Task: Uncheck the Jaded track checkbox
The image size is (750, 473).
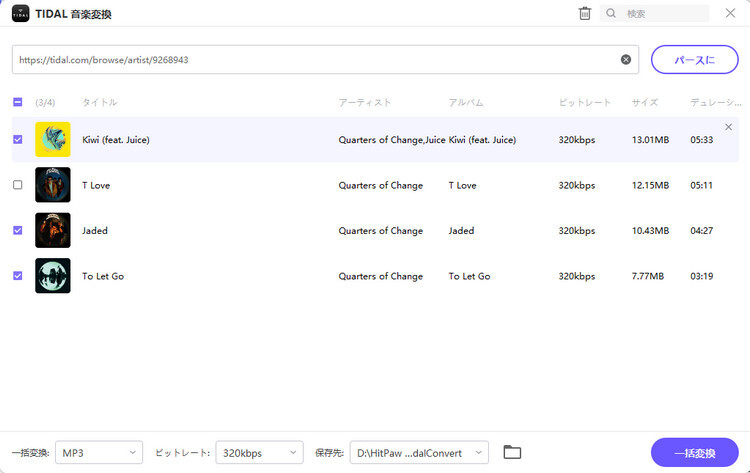Action: click(18, 230)
